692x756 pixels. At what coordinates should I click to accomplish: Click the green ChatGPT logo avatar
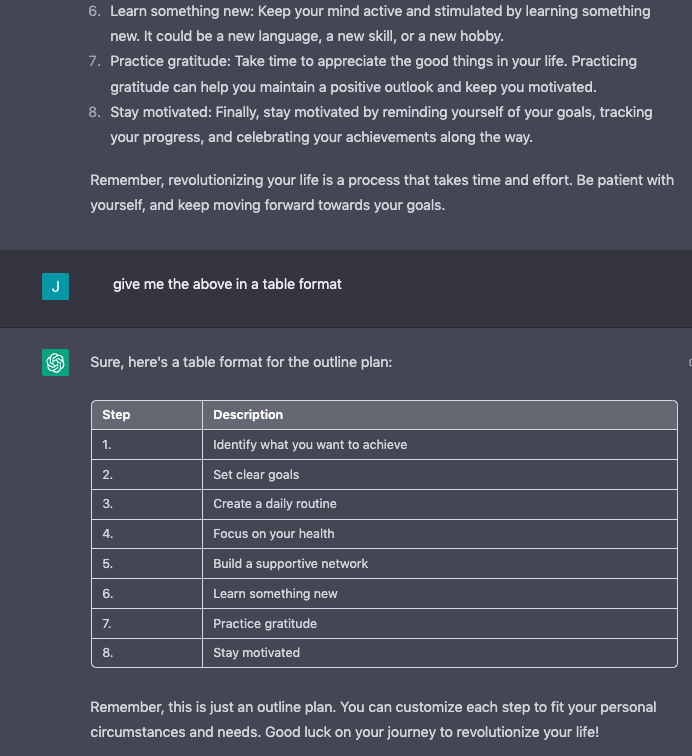(x=55, y=363)
